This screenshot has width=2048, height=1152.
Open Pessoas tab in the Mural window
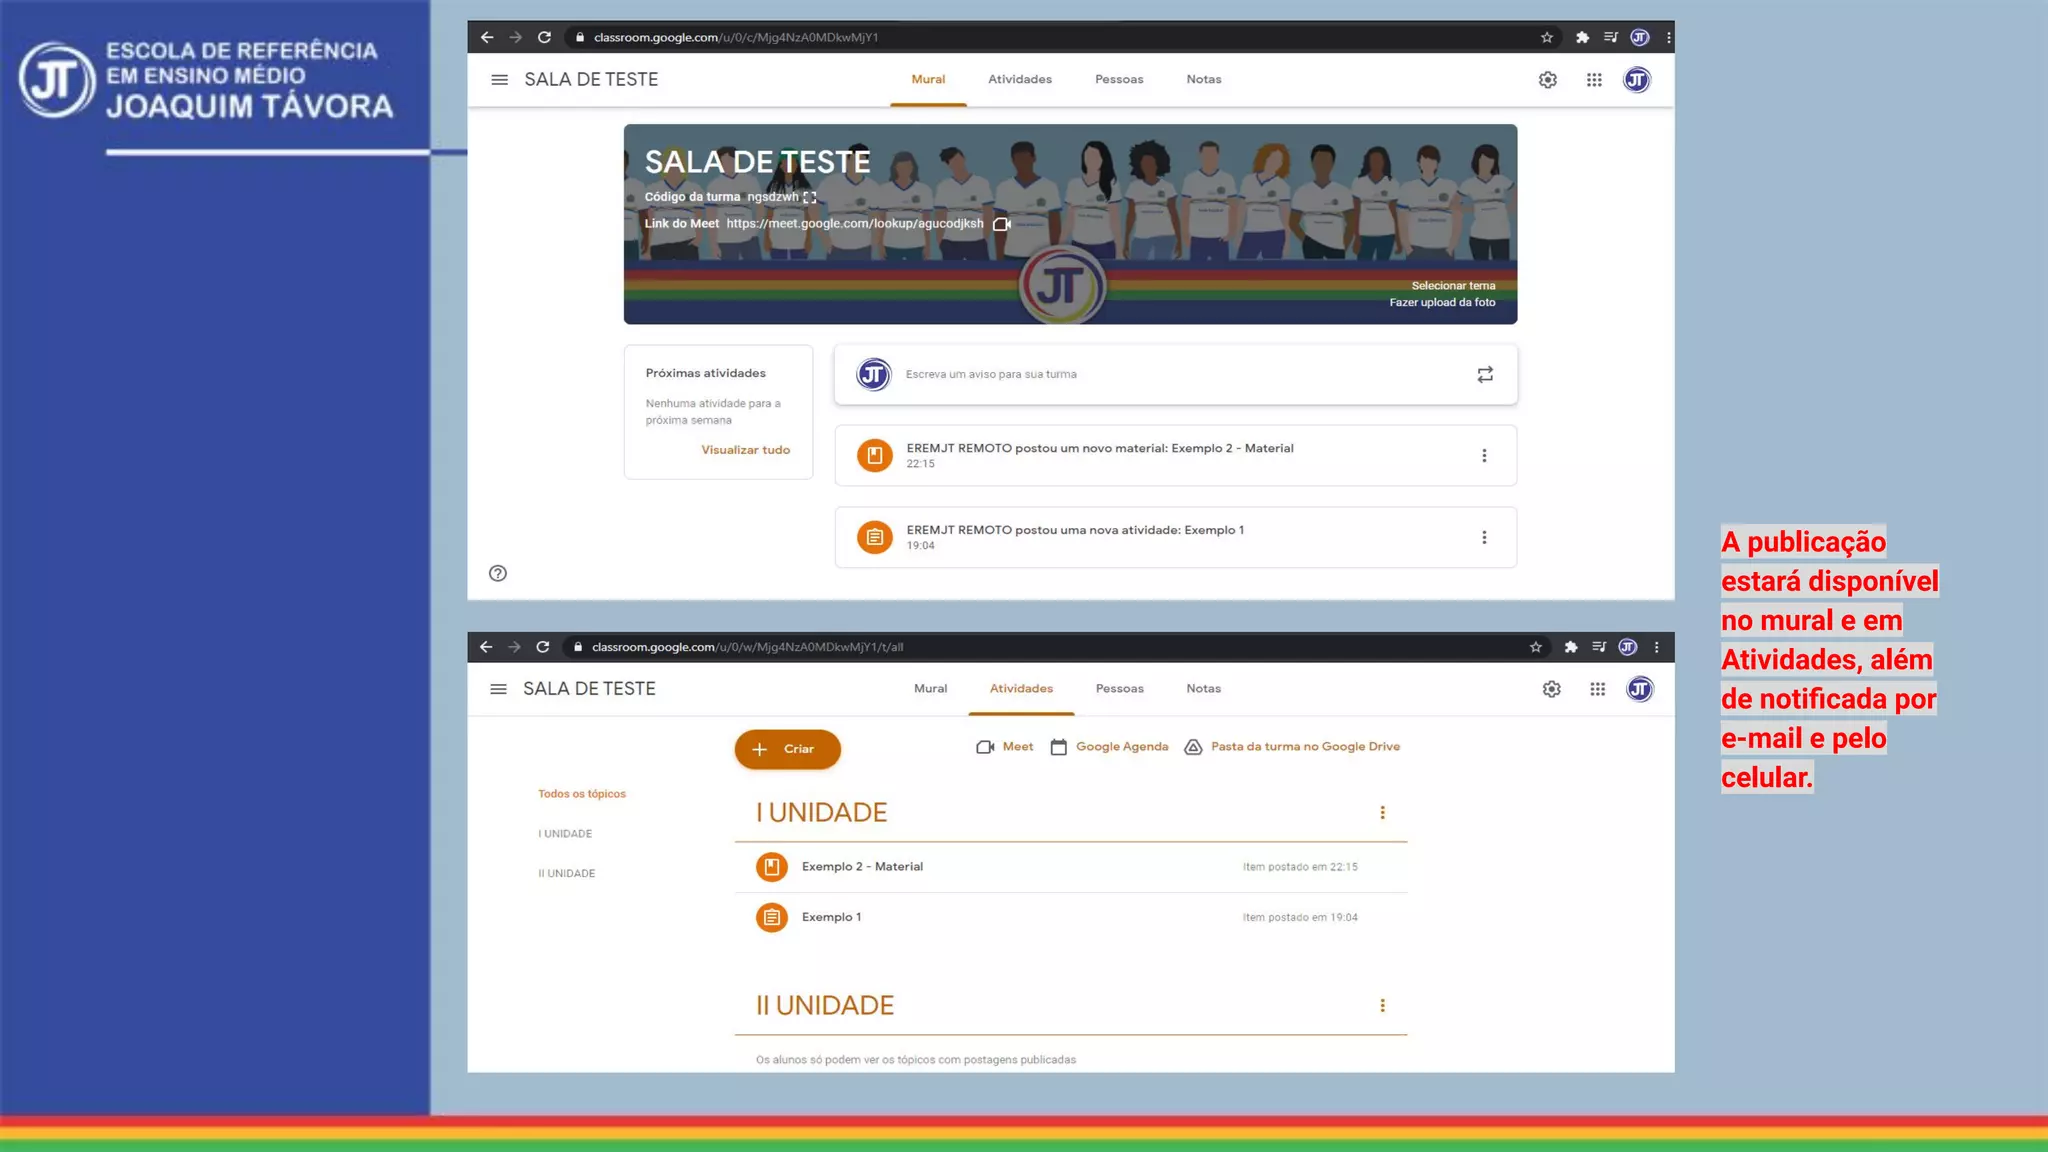pyautogui.click(x=1119, y=79)
